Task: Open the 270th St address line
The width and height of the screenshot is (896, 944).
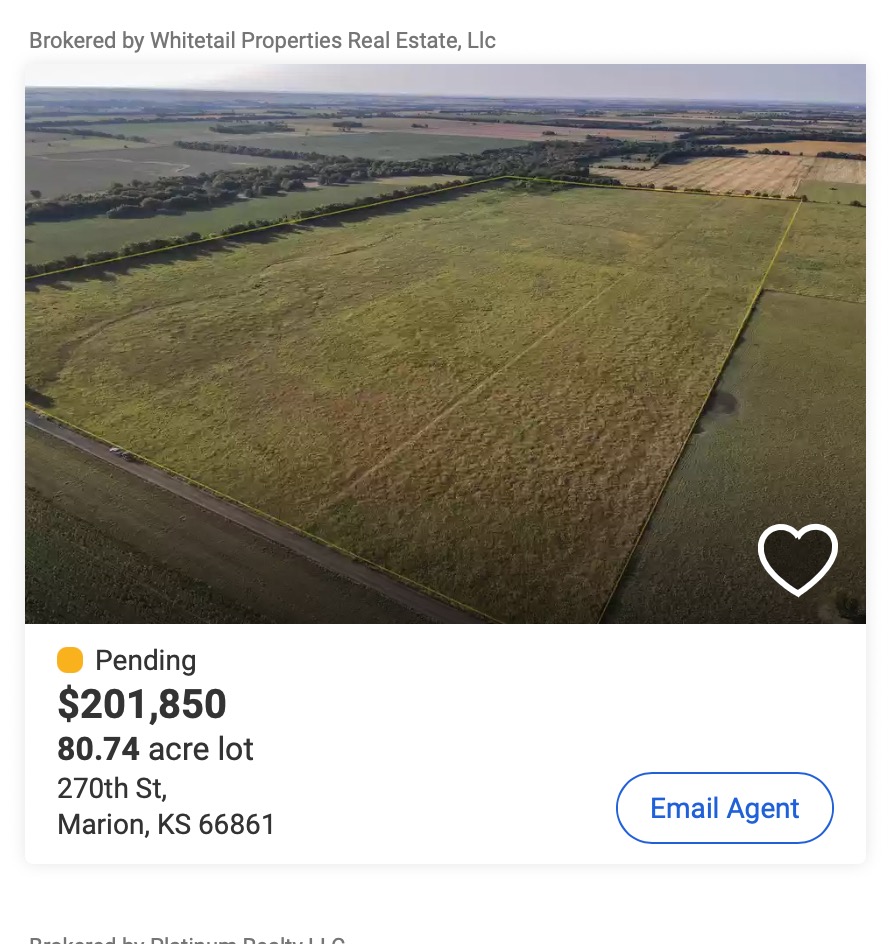Action: [112, 788]
